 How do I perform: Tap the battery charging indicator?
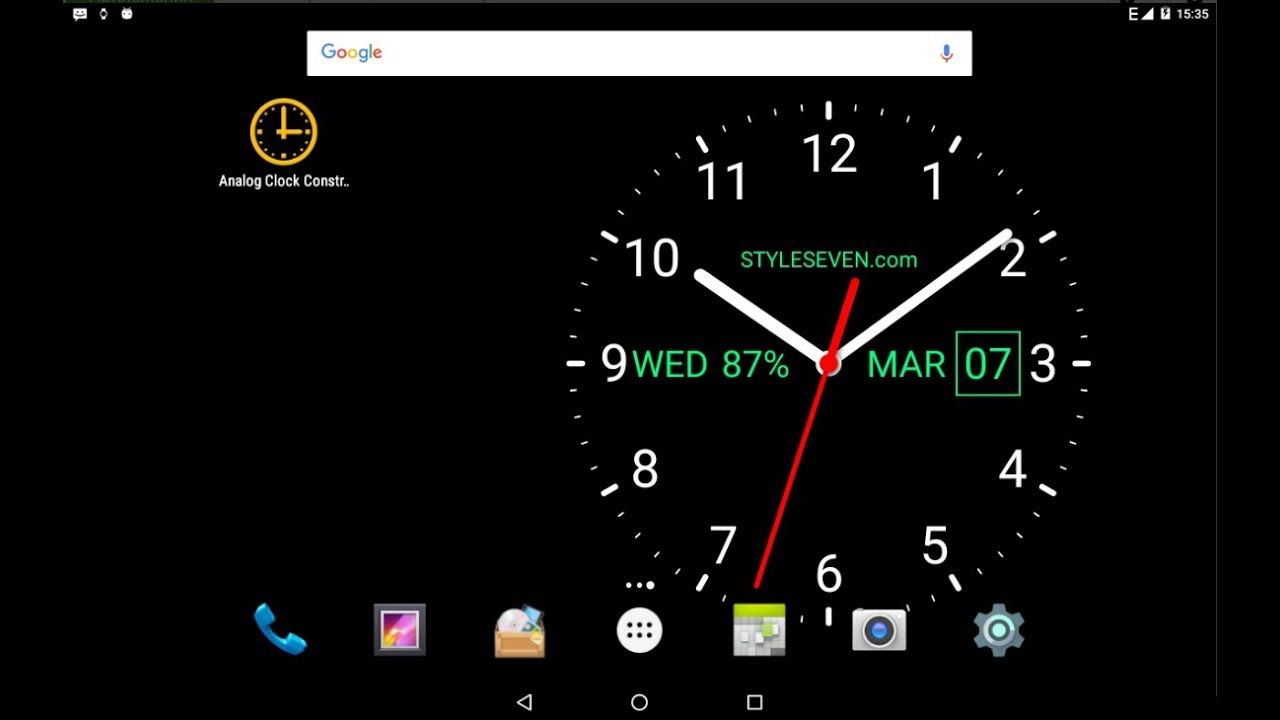(1168, 14)
